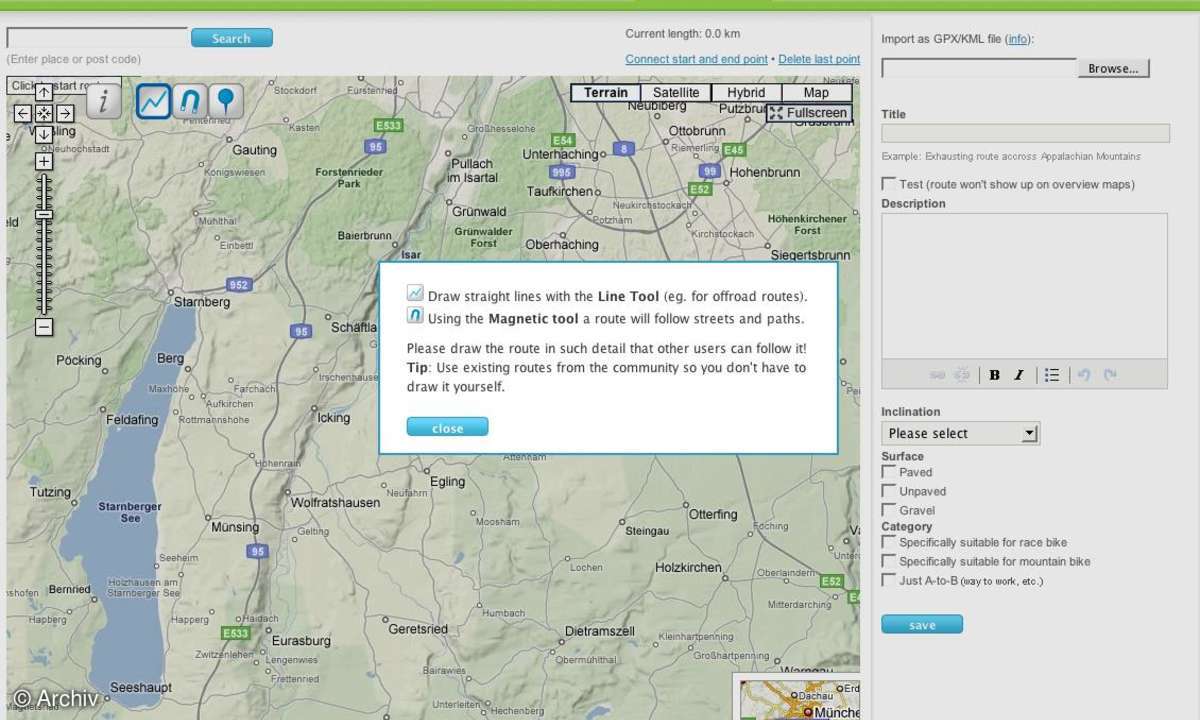Apply bold in the description editor
1200x720 pixels.
(x=995, y=375)
